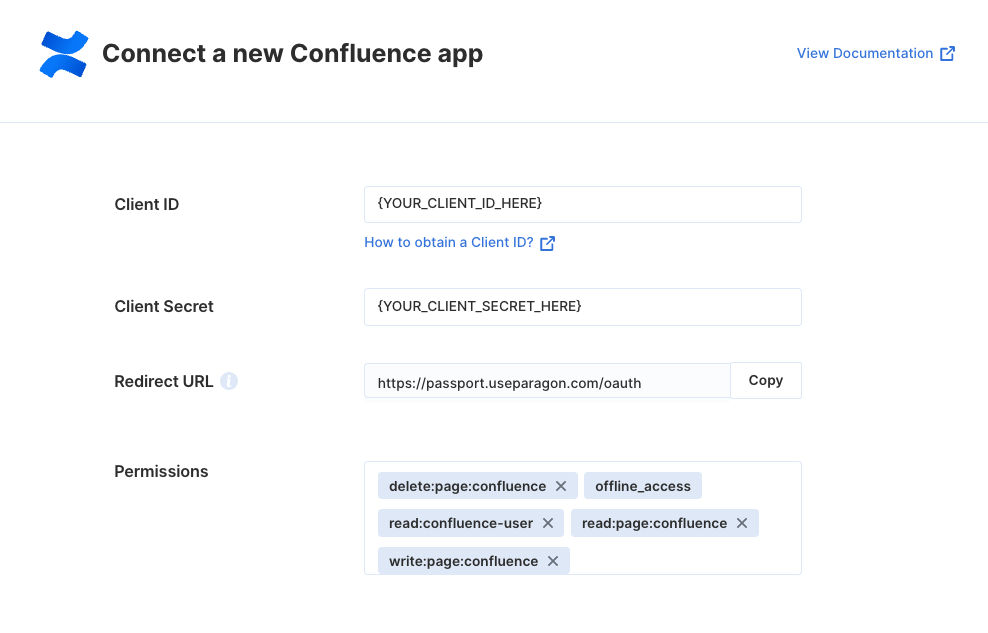Open View Documentation link
This screenshot has width=988, height=633.
[x=865, y=54]
